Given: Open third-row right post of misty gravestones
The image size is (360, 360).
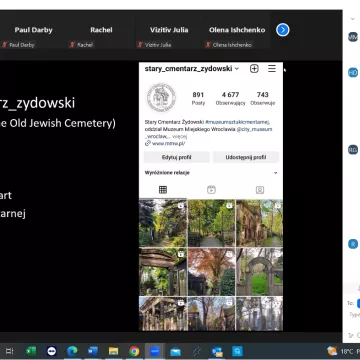Looking at the screenshot, I should click(x=259, y=314).
